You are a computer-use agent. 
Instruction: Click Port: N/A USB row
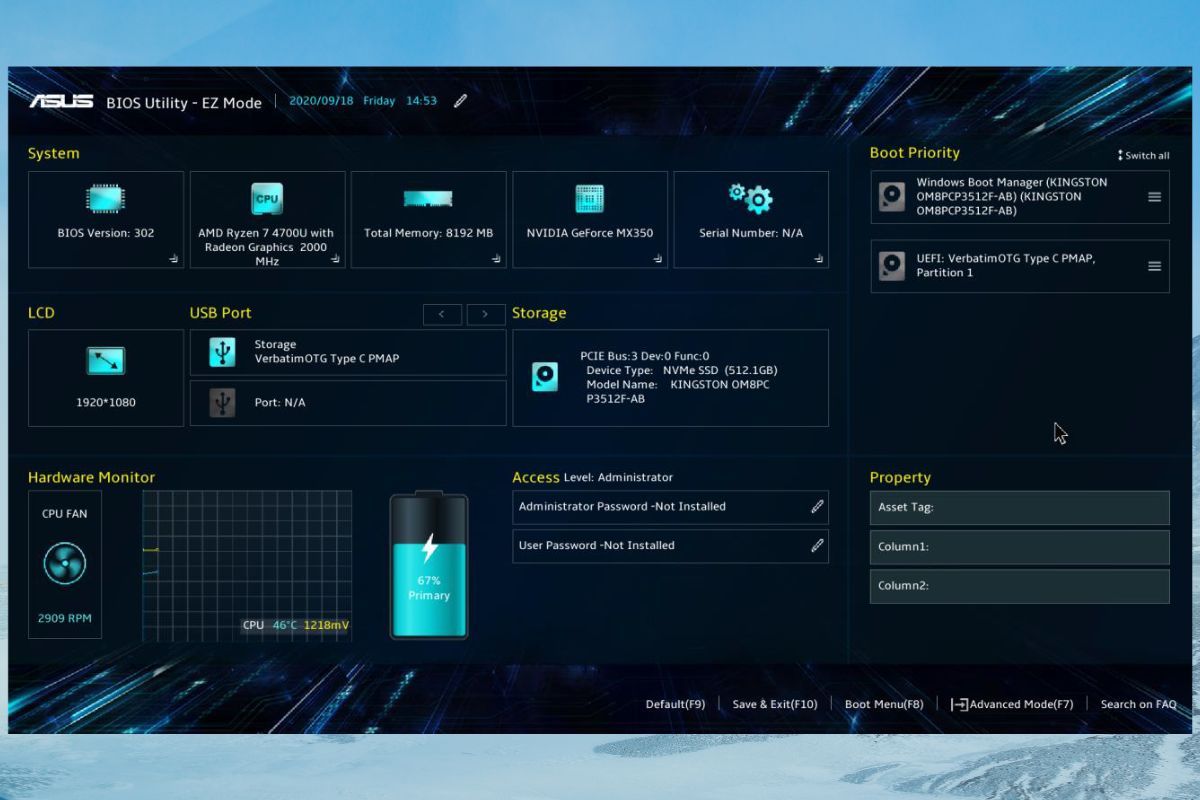348,402
